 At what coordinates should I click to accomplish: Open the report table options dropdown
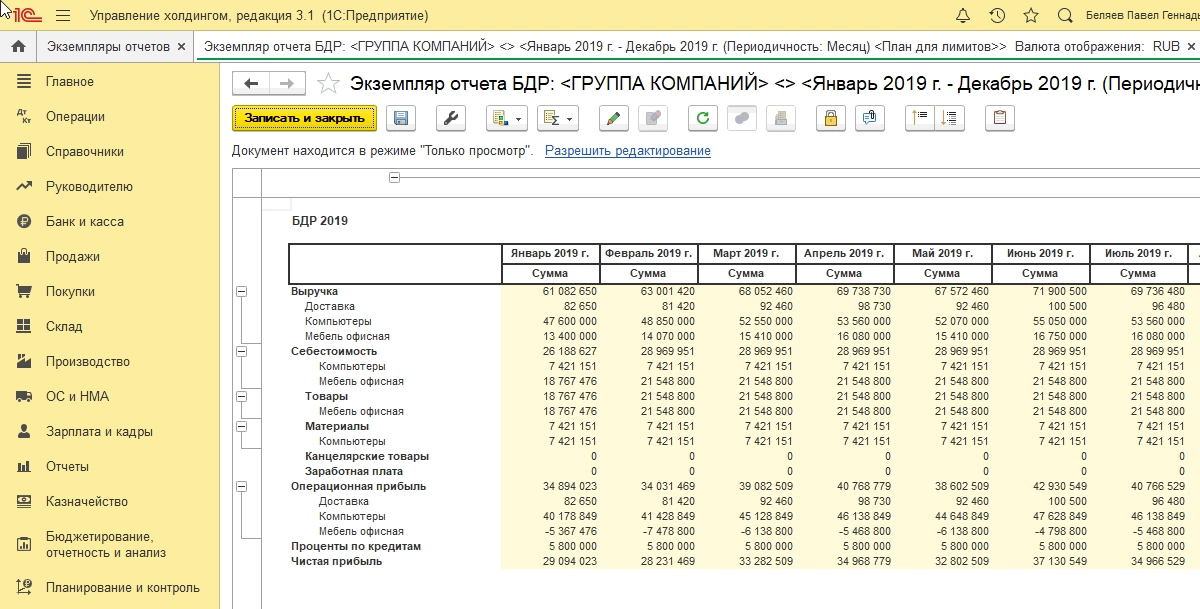click(506, 118)
